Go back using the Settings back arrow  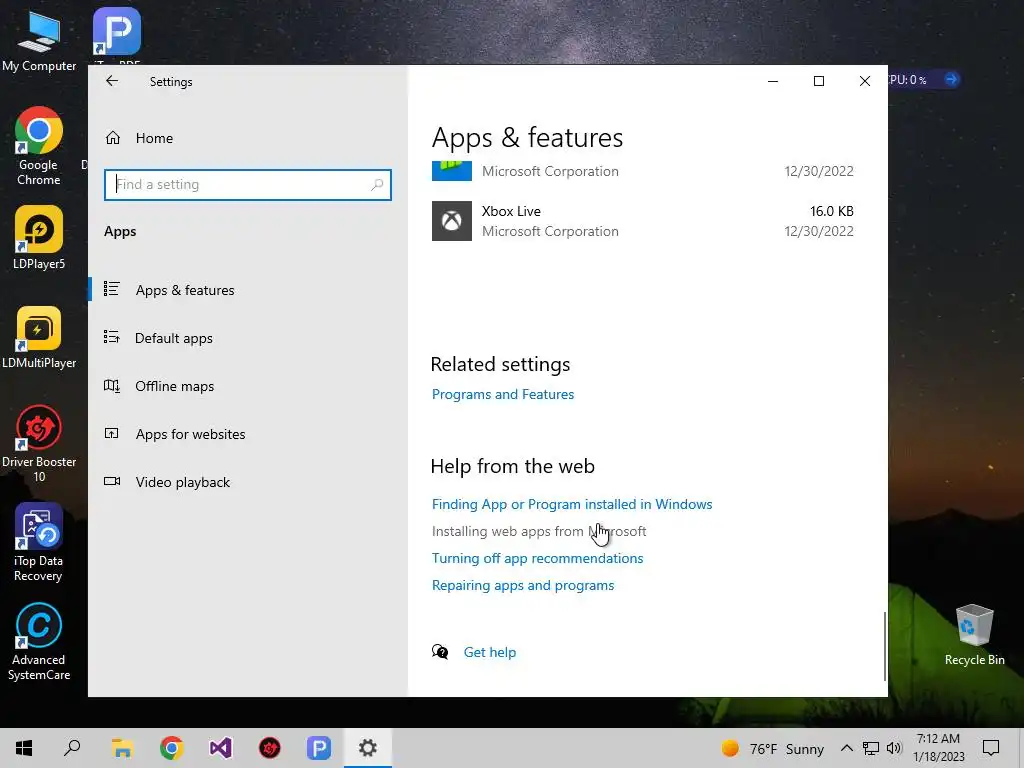click(x=112, y=81)
